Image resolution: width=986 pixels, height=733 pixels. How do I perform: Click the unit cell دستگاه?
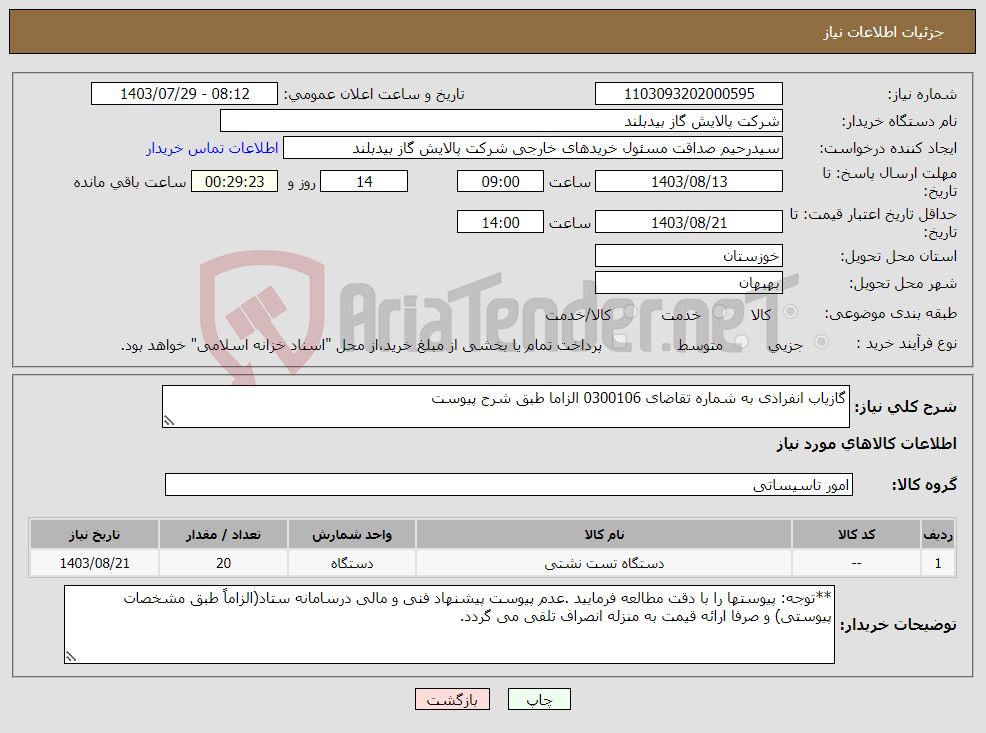[x=352, y=563]
